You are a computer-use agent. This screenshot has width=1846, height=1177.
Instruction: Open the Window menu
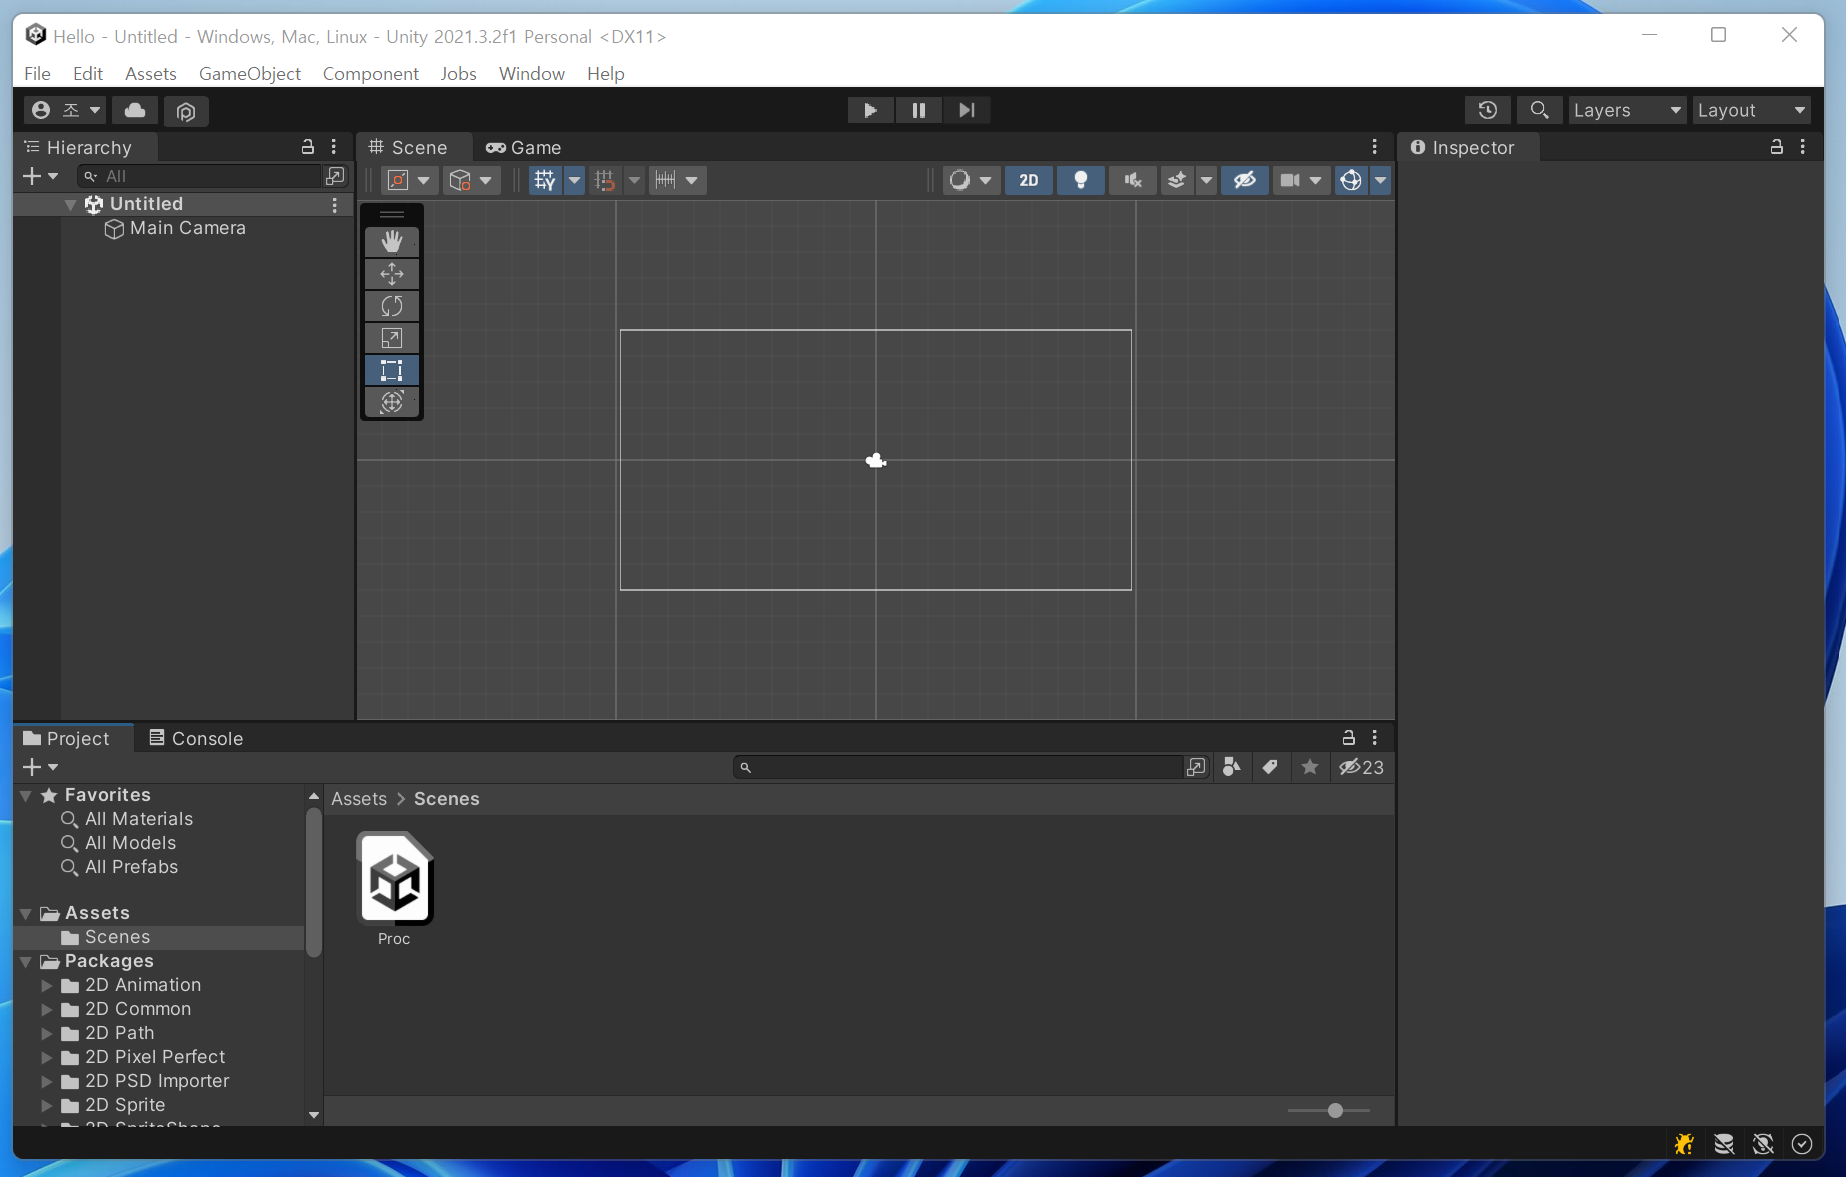click(532, 73)
